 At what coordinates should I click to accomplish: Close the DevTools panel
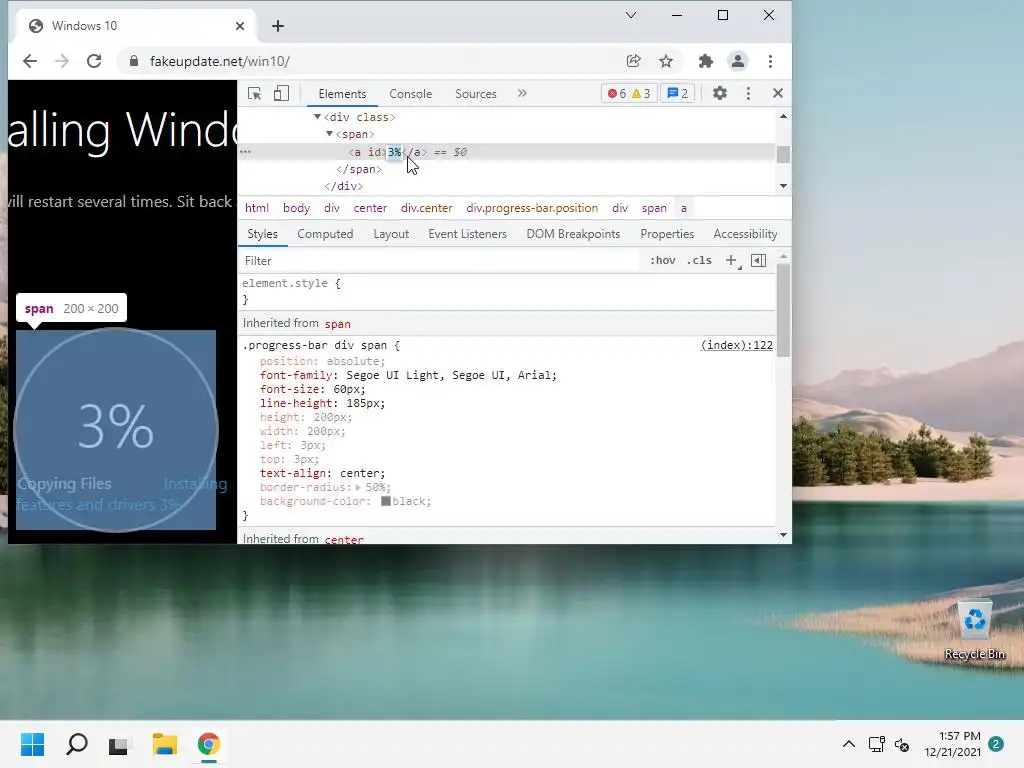[x=777, y=93]
